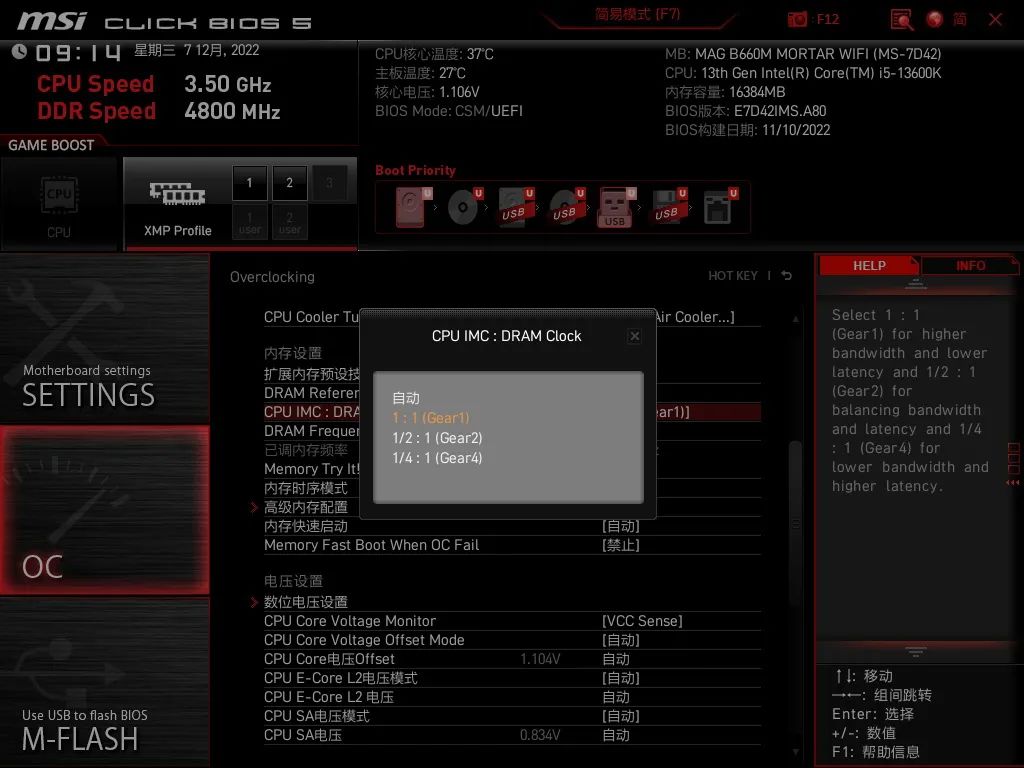
Task: Select the network boot device icon
Action: [720, 206]
